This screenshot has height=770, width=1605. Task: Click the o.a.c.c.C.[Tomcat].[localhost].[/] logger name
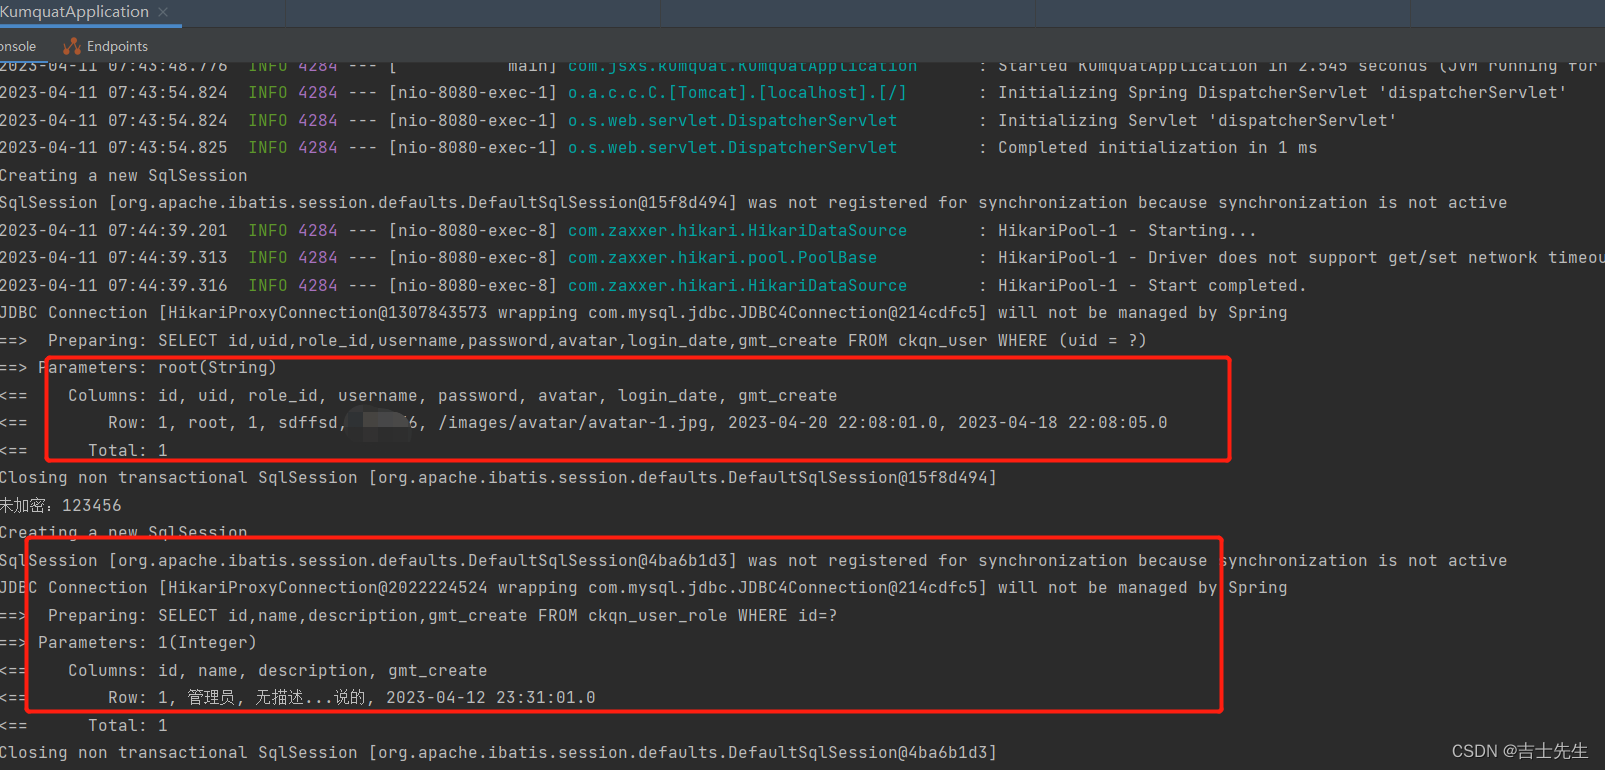[x=737, y=92]
